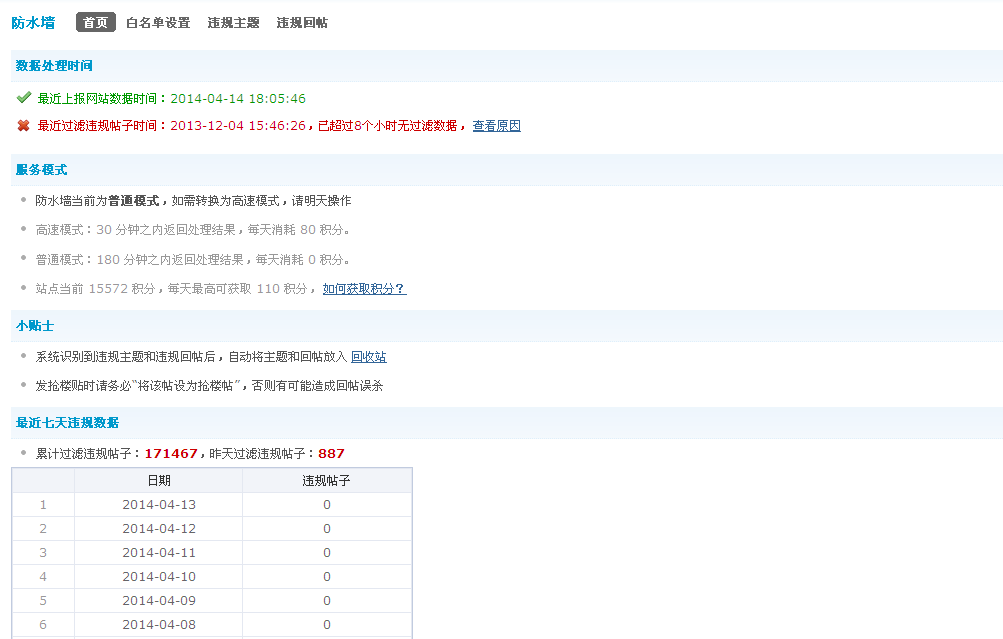The image size is (1003, 639).
Task: Click violation count for 2014-04-08 row
Action: [327, 625]
